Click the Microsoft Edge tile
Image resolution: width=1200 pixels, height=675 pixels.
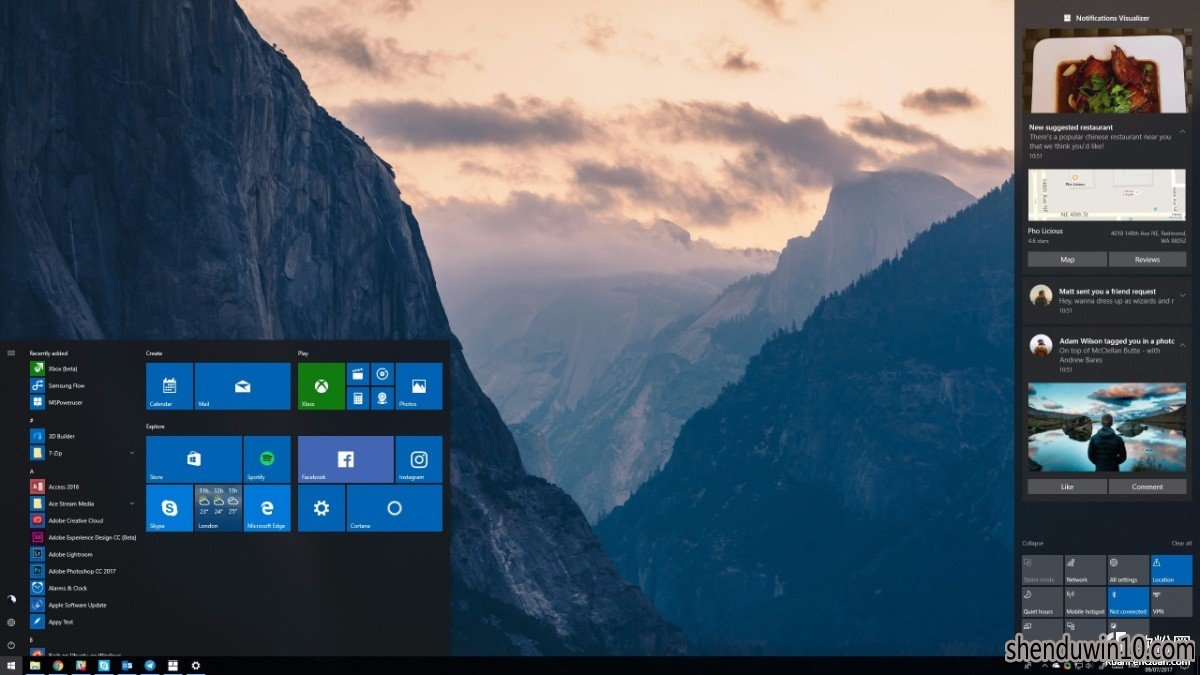pos(267,508)
